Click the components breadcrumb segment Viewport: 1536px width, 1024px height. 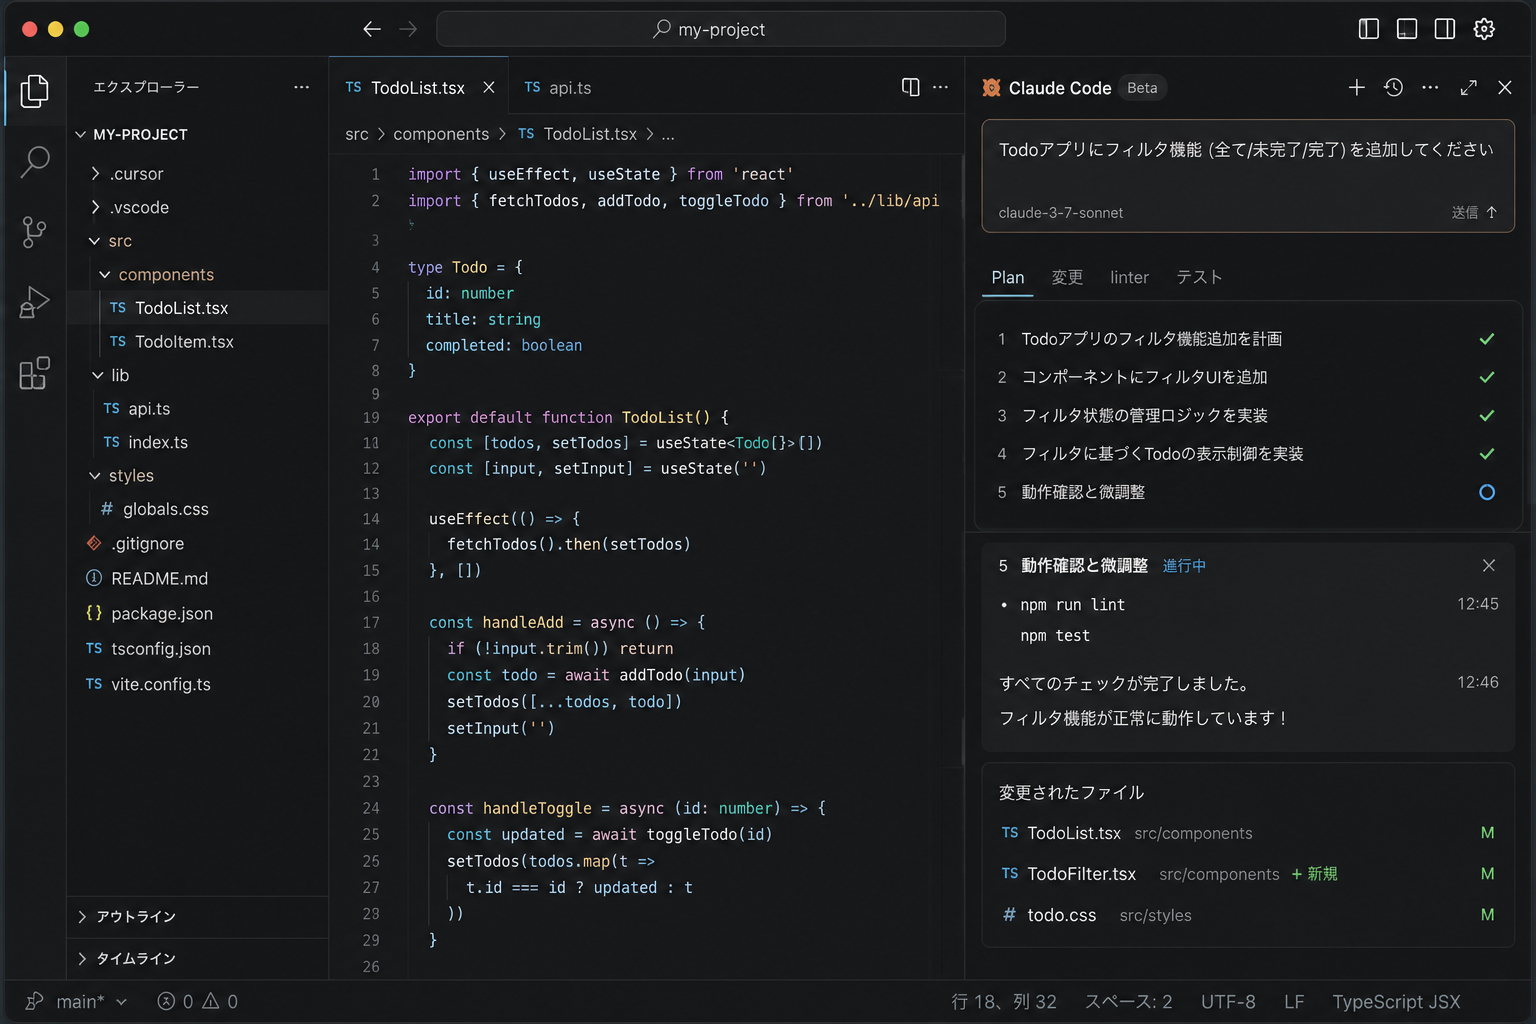441,134
